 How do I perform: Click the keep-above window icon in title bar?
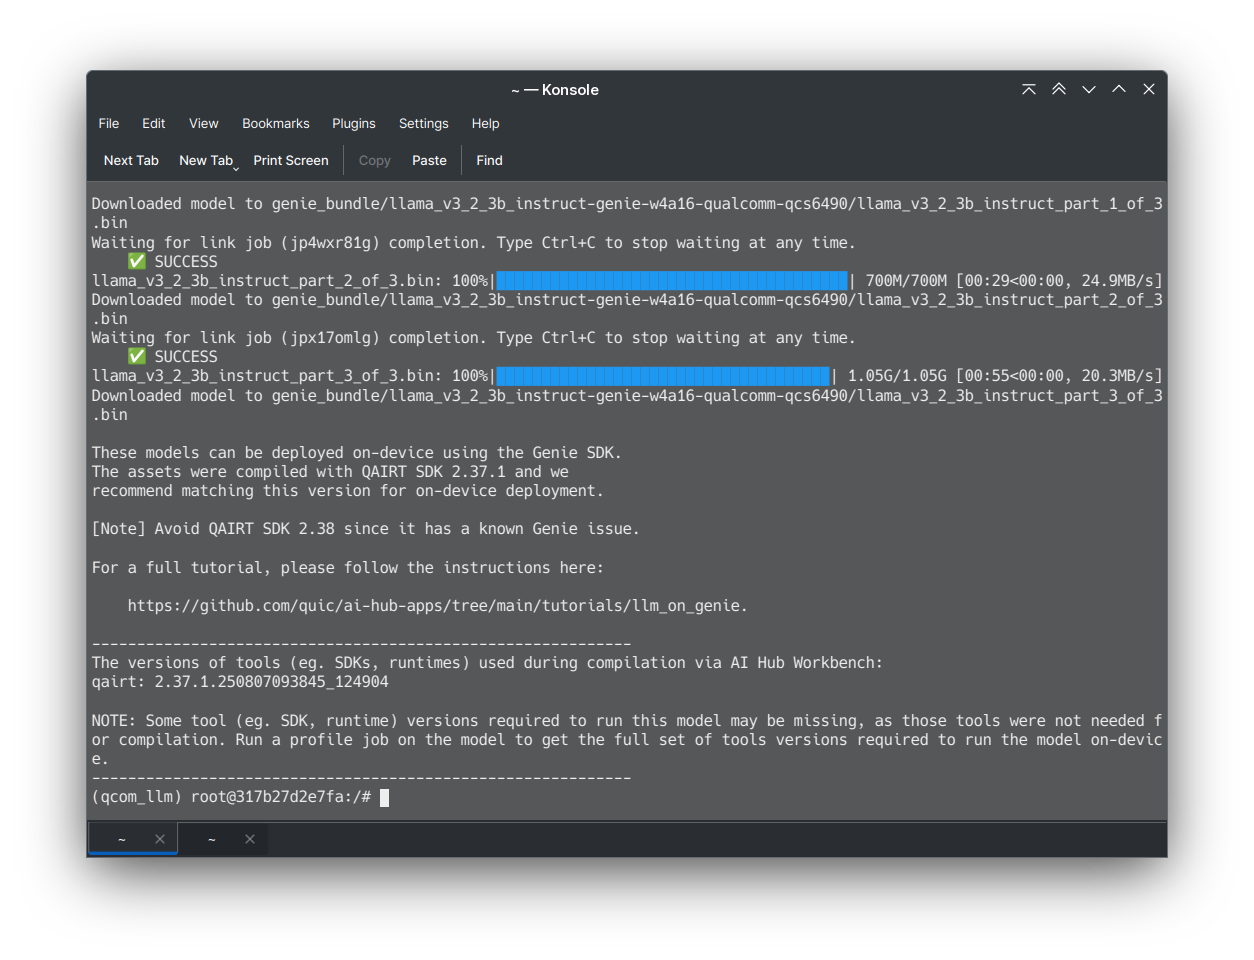(x=1029, y=89)
